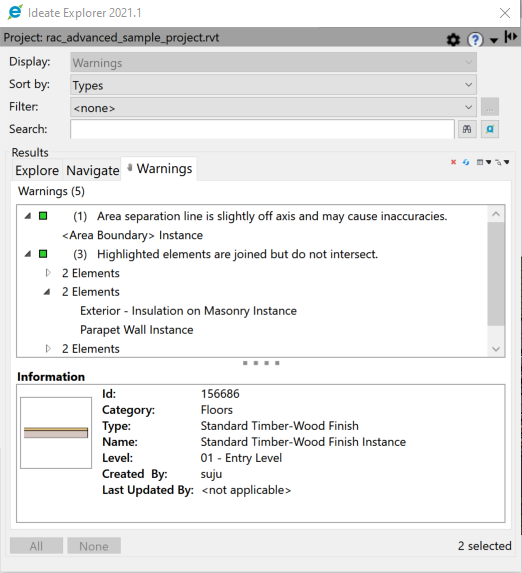Click the warnings list scrollbar thumb
This screenshot has height=573, width=522.
(x=496, y=273)
